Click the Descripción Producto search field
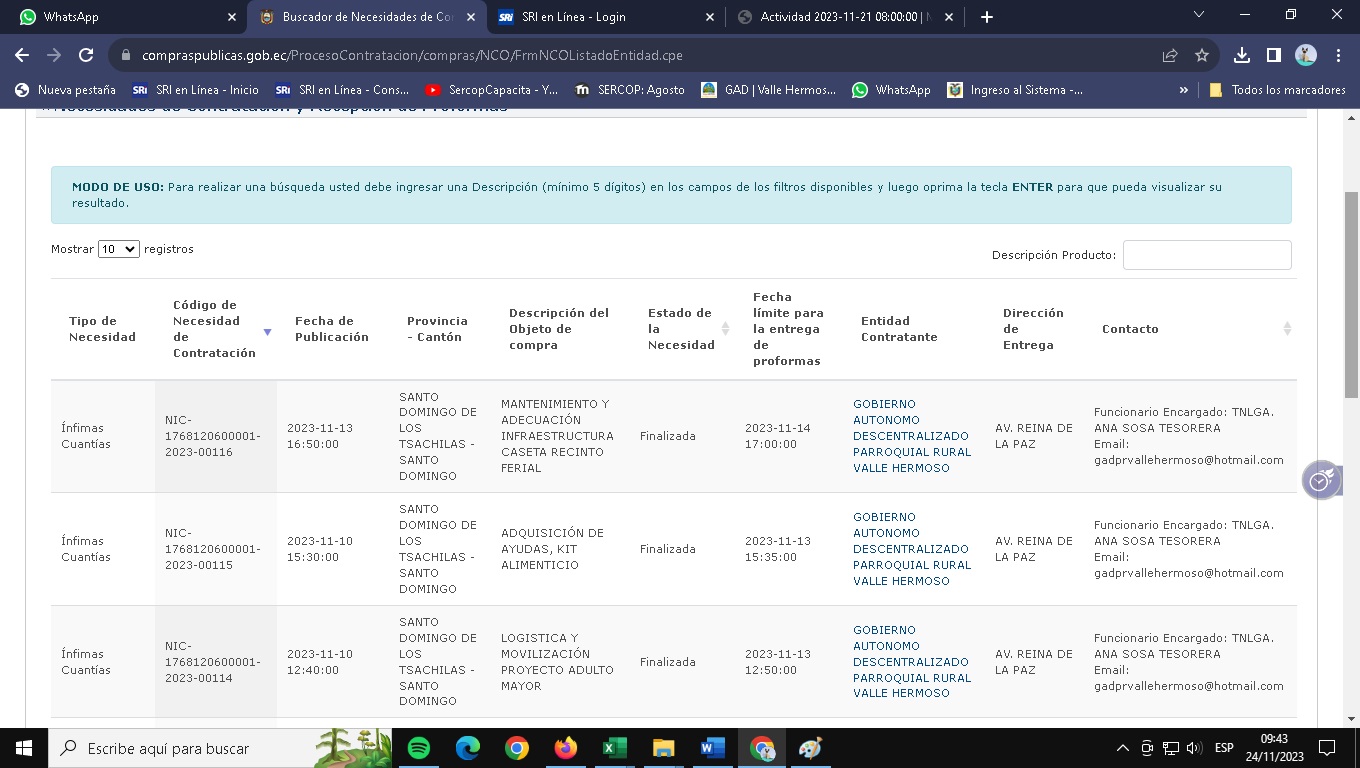1360x768 pixels. point(1206,255)
